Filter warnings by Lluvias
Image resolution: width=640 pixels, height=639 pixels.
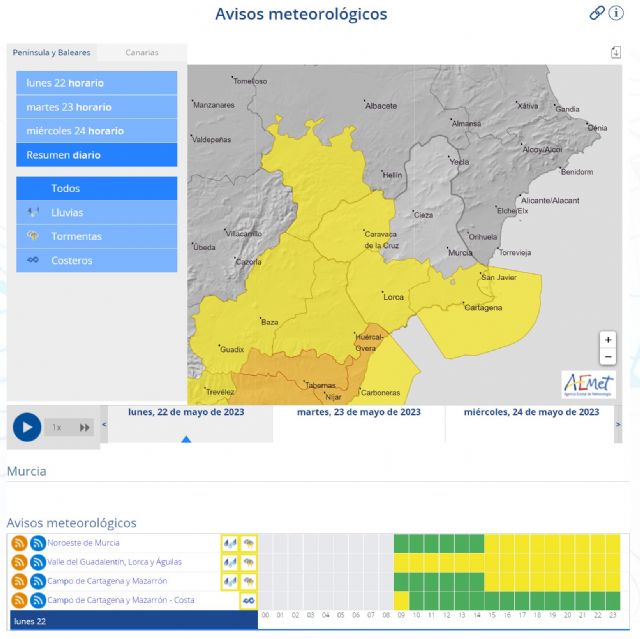coord(97,212)
